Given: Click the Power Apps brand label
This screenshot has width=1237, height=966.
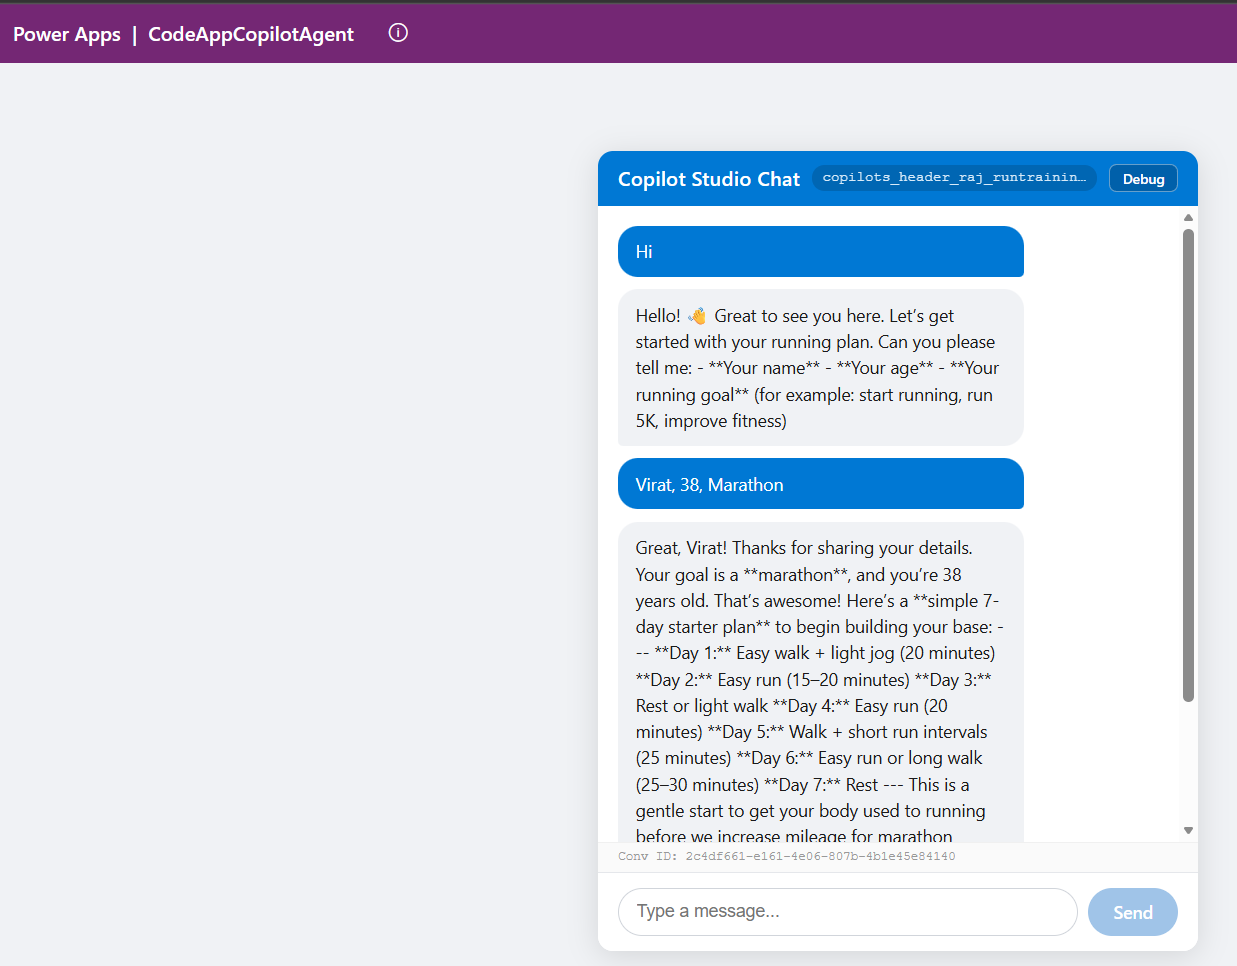Looking at the screenshot, I should click(66, 33).
